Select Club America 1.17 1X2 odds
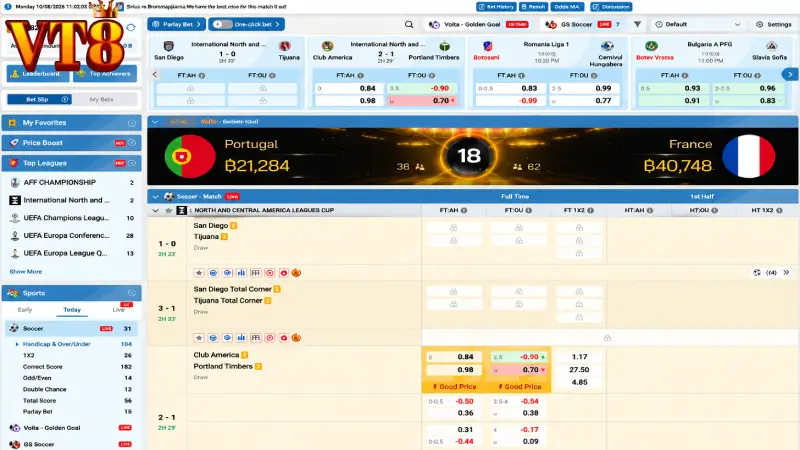Image resolution: width=800 pixels, height=450 pixels. pyautogui.click(x=579, y=357)
